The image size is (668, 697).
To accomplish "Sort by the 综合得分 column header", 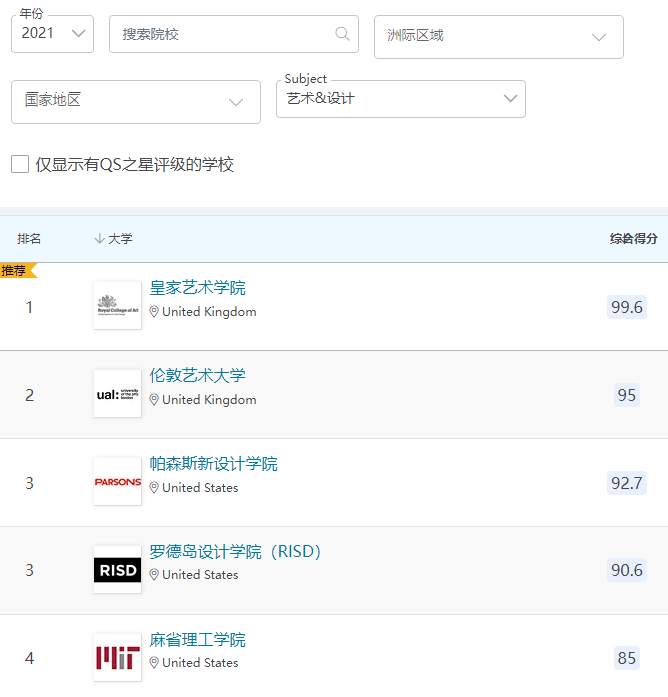I will [x=633, y=239].
